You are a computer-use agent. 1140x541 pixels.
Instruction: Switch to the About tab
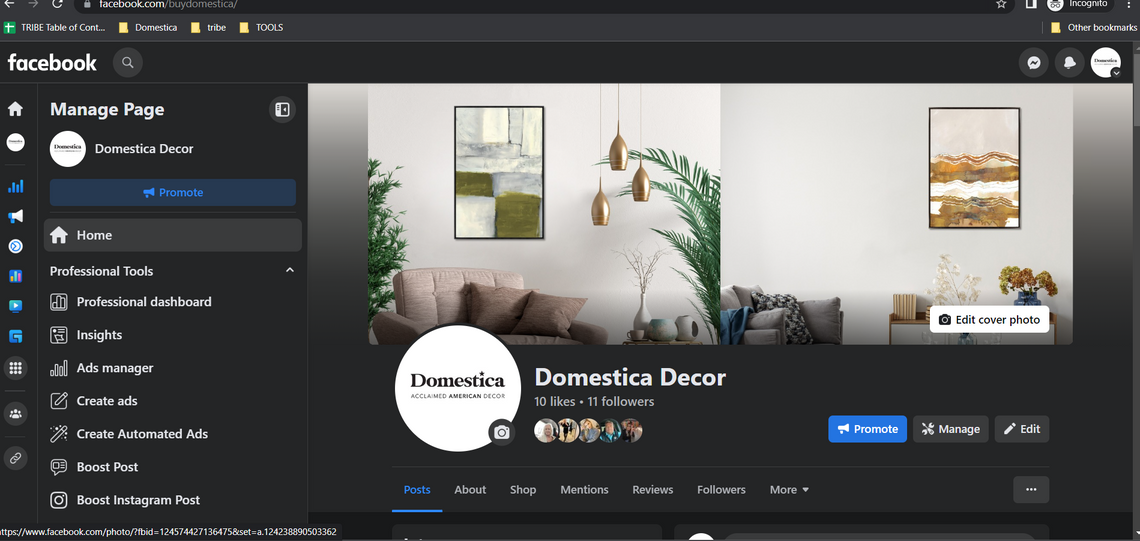tap(470, 490)
